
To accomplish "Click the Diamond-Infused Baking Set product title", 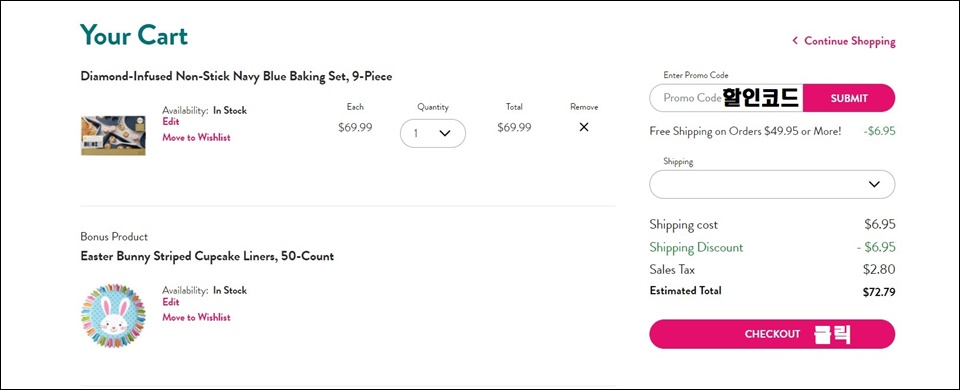I will tap(236, 77).
